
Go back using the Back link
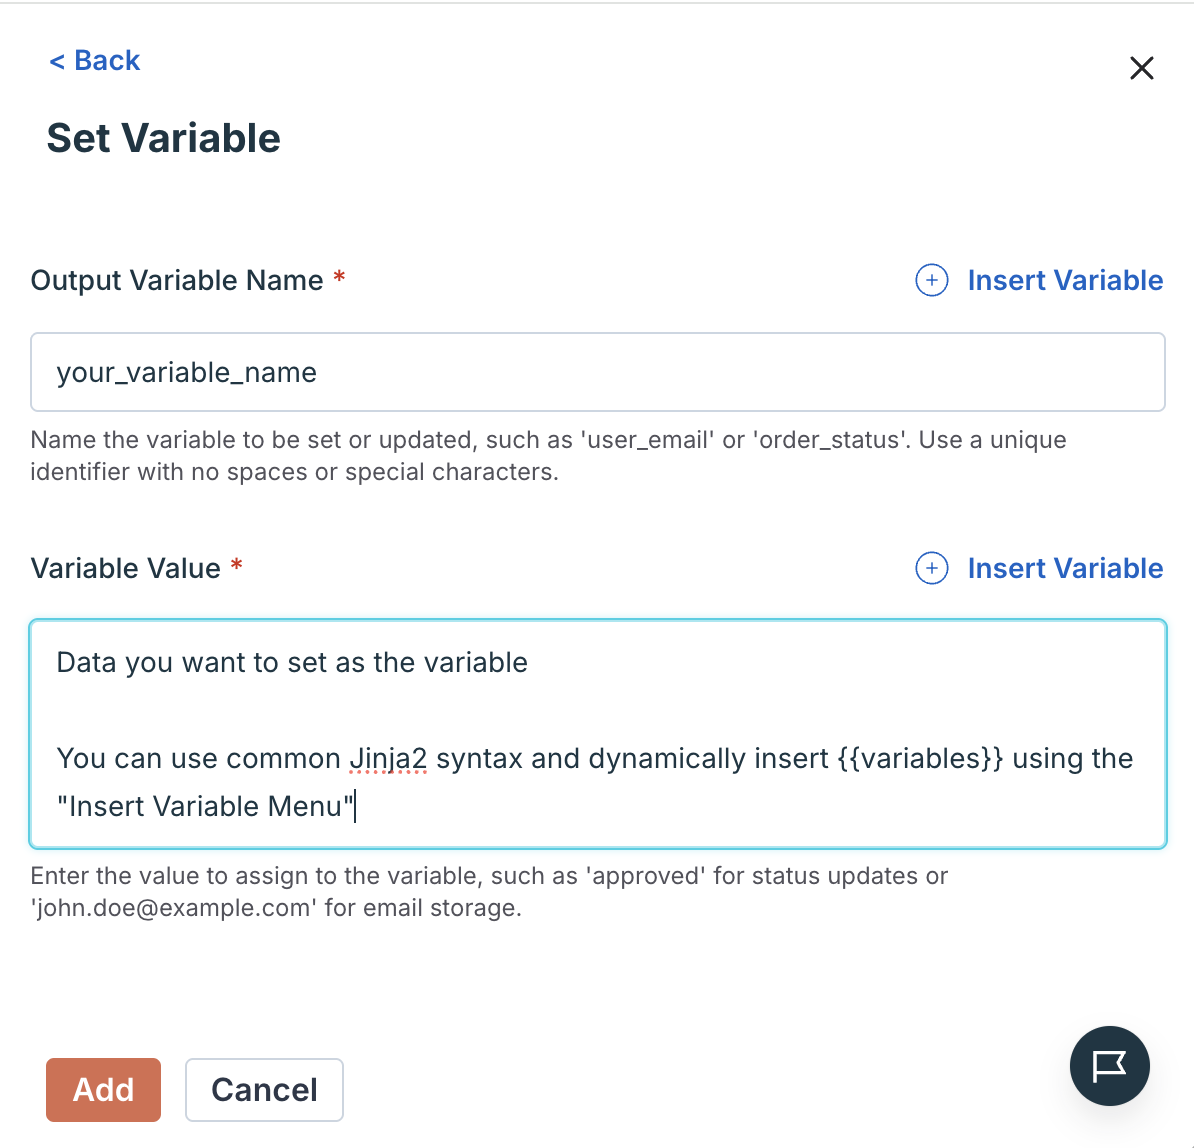tap(93, 60)
